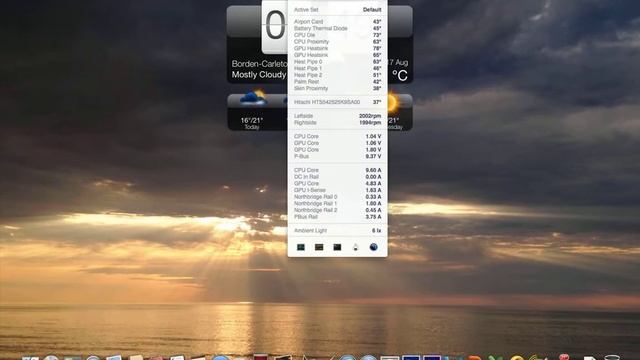
Task: Open the blue globe icon in sensor panel
Action: point(373,247)
